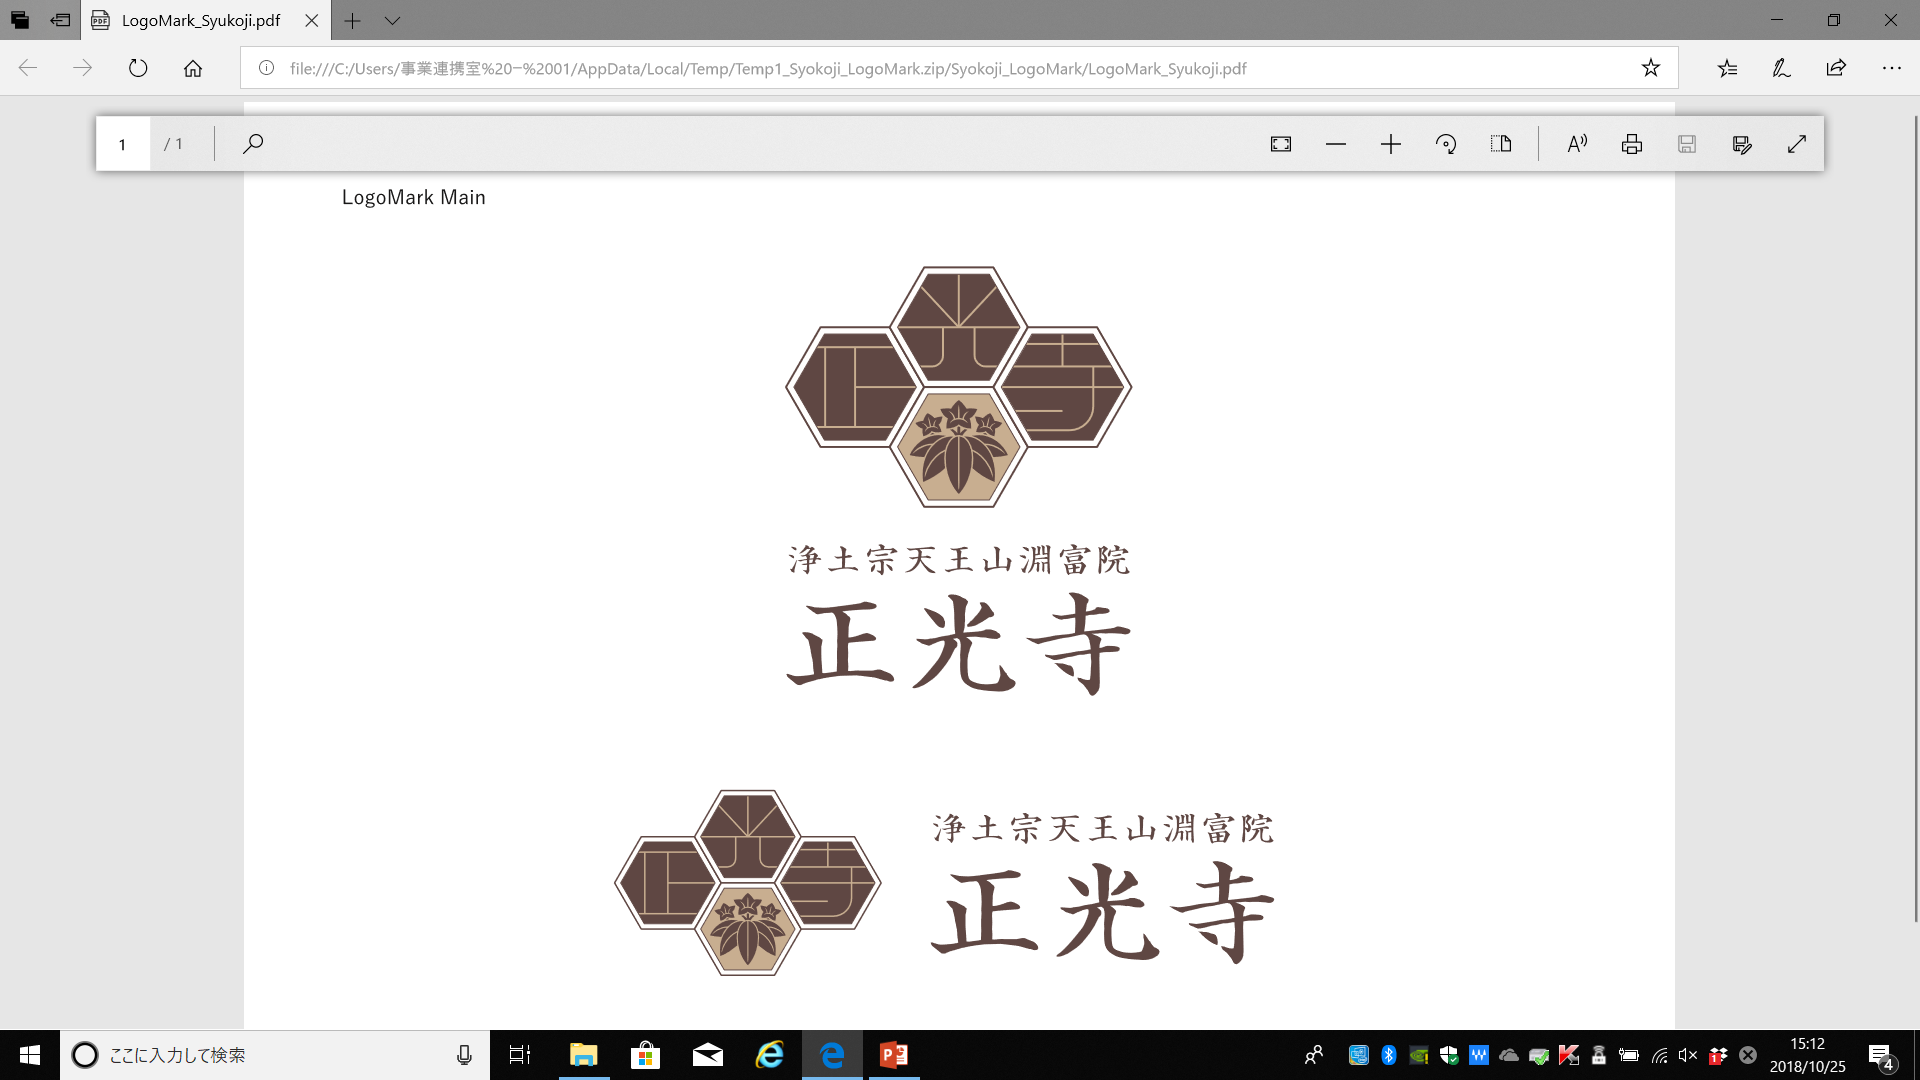Screen dimensions: 1920x1080
Task: Open the tabs you've set aside
Action: pos(20,20)
